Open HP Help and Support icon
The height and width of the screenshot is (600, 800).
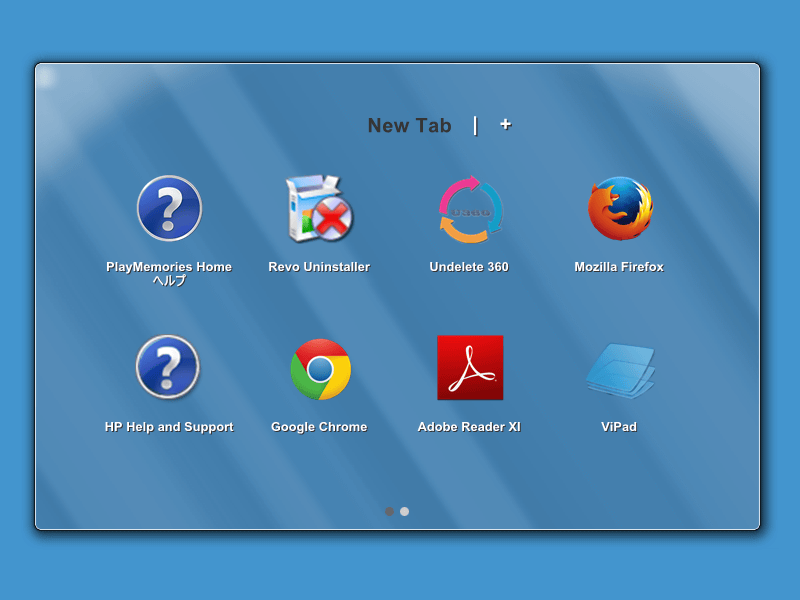tap(168, 367)
